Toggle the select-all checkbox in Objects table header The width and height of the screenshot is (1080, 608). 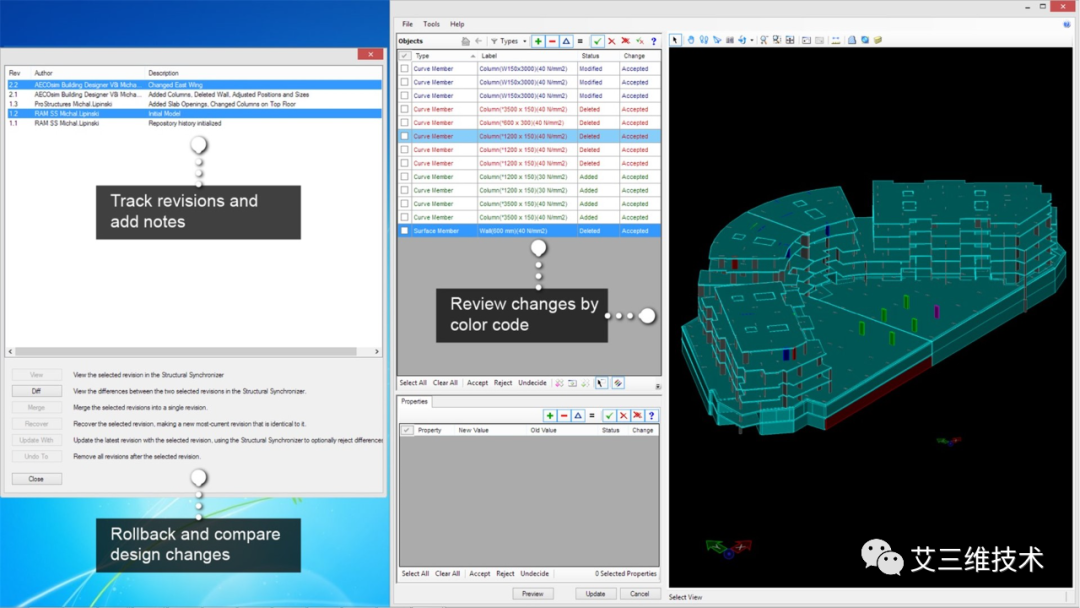(405, 56)
